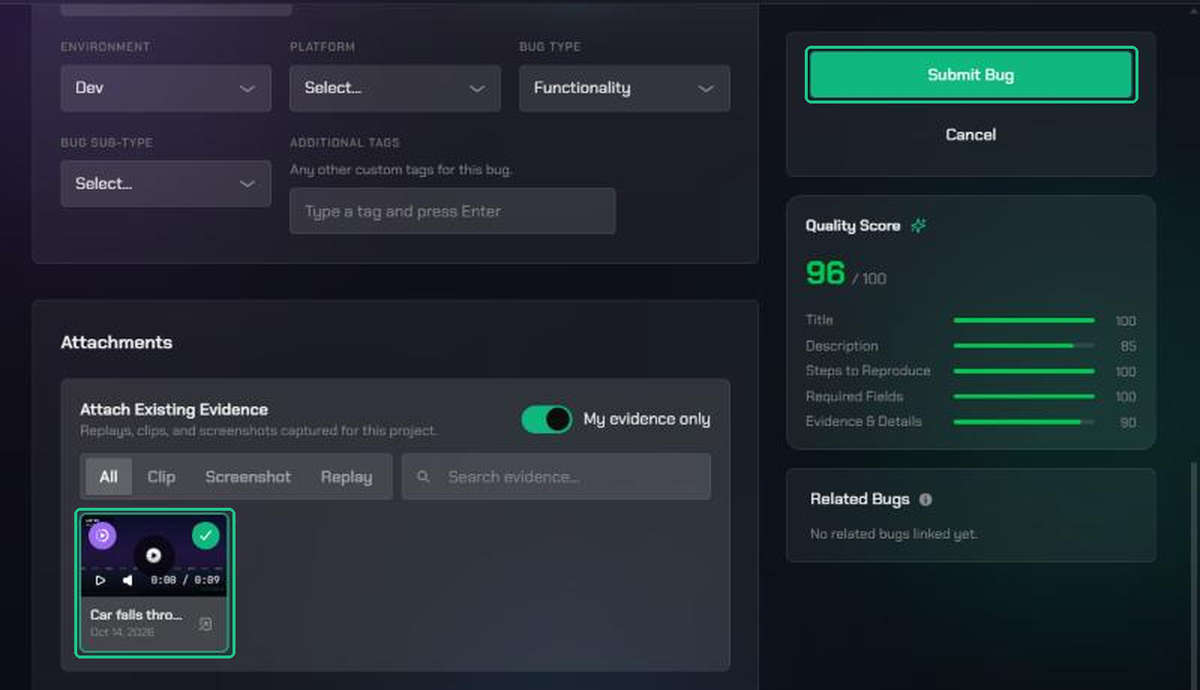Focus the additional tags input field
1200x690 pixels.
point(452,211)
